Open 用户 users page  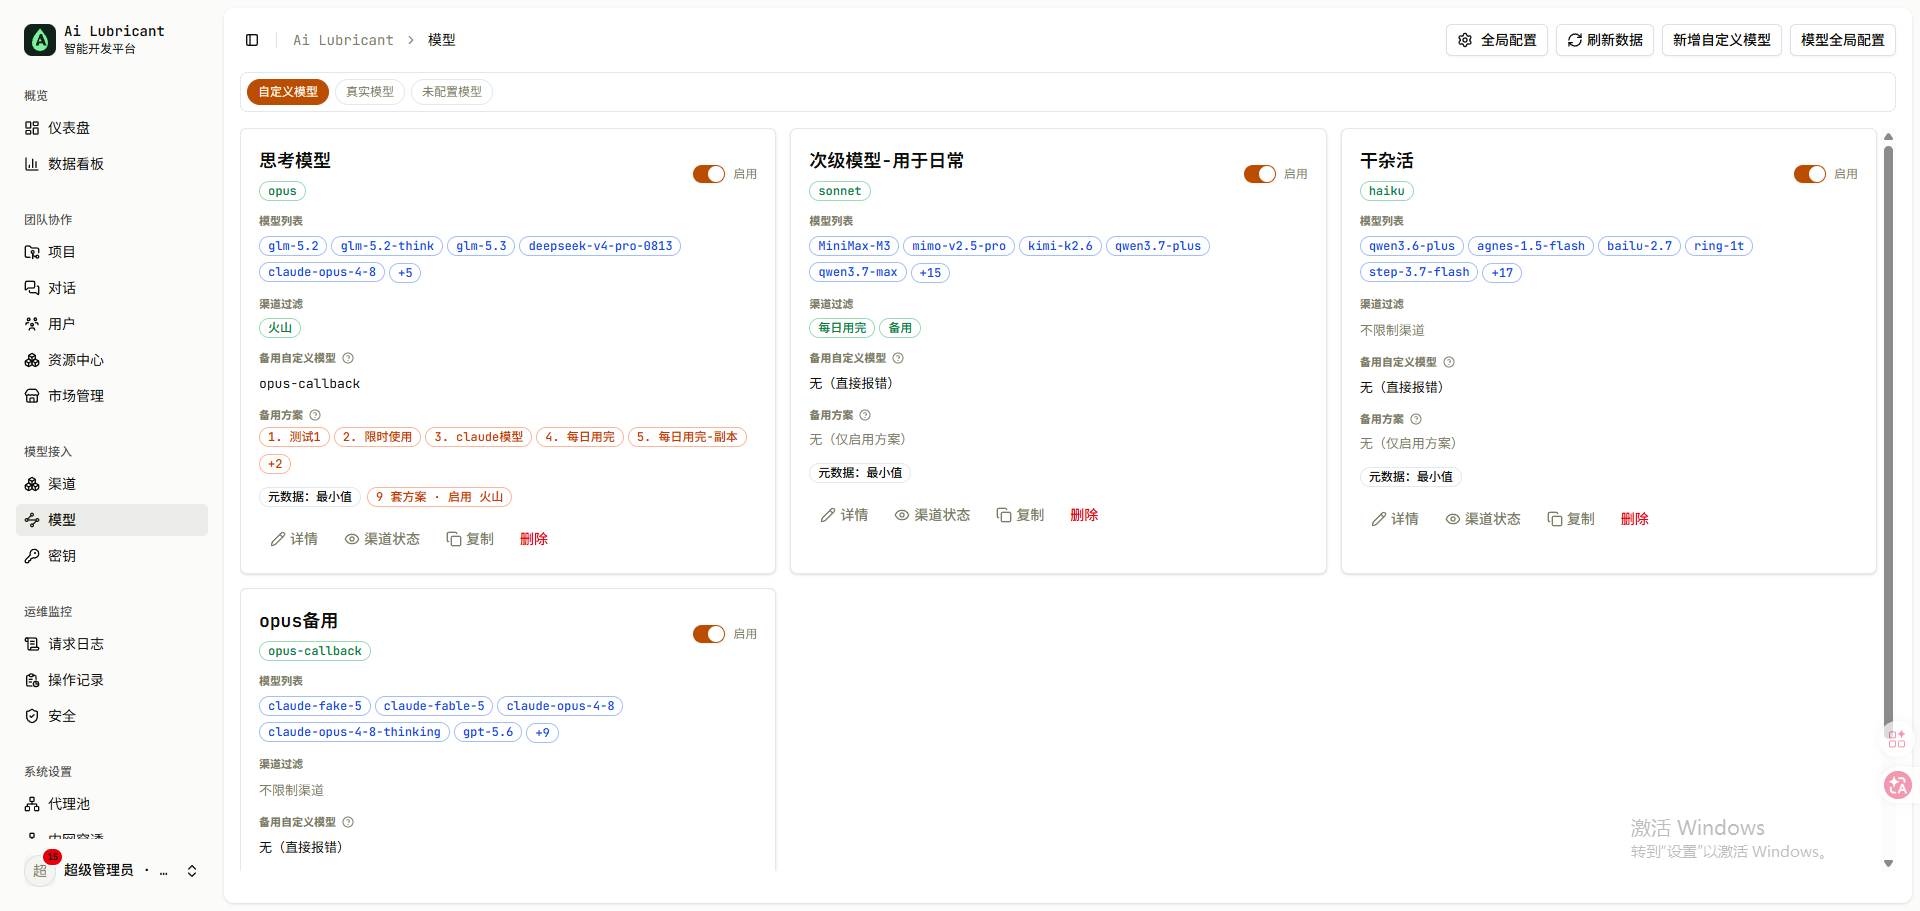coord(112,324)
